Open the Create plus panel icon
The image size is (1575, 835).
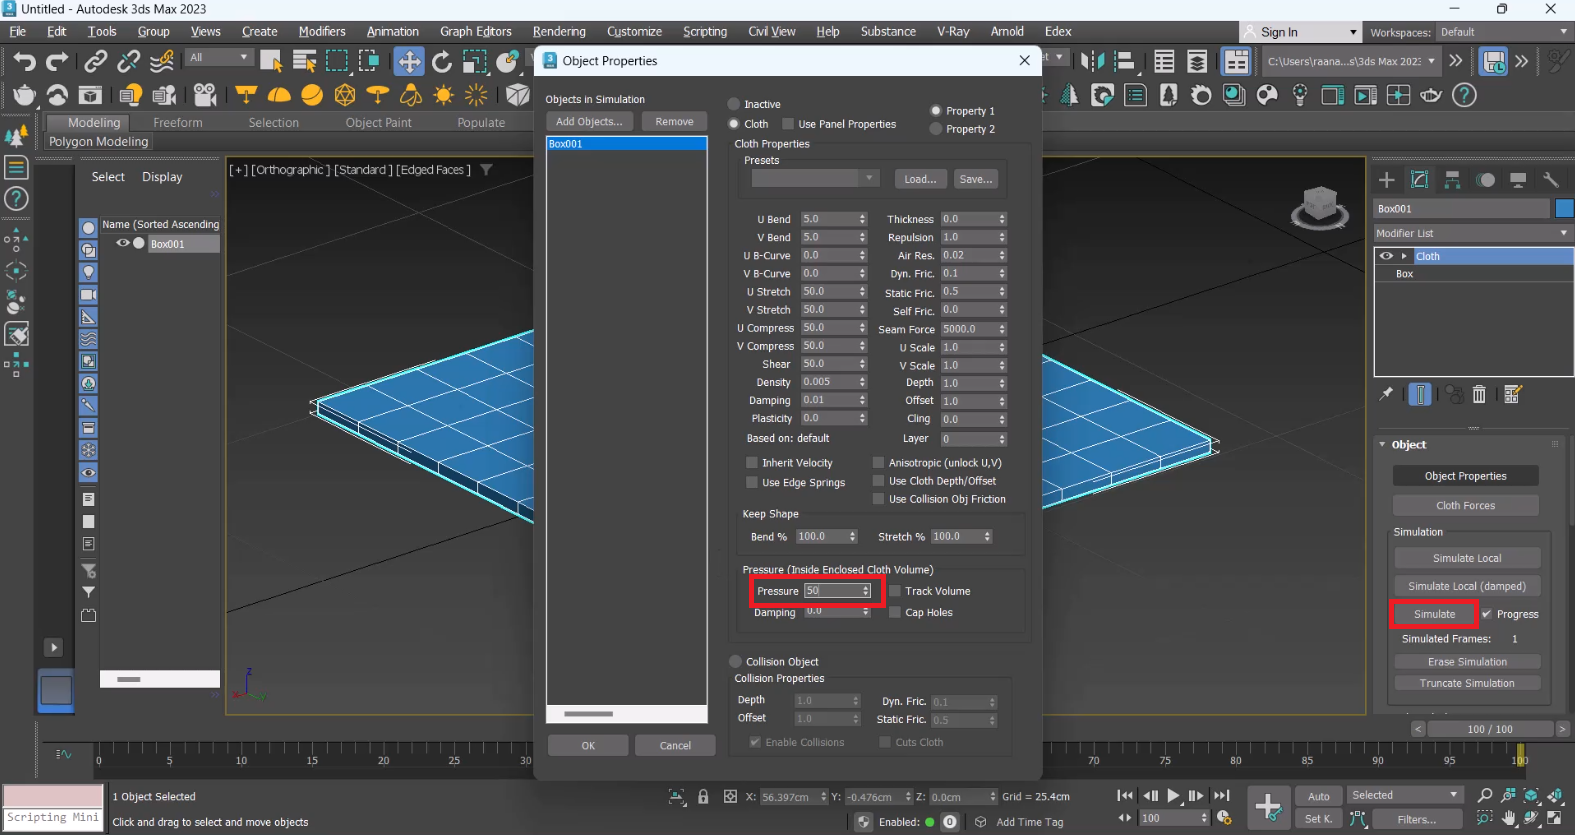point(1387,180)
